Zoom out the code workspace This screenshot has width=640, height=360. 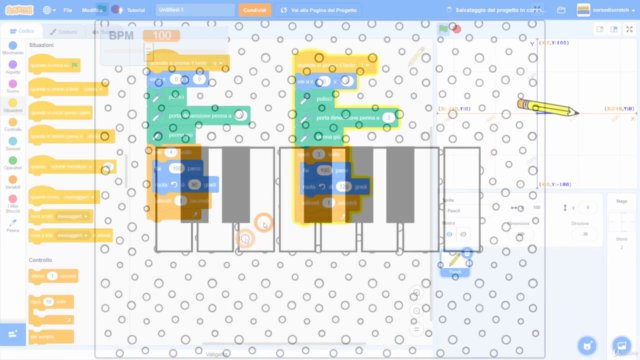[417, 311]
